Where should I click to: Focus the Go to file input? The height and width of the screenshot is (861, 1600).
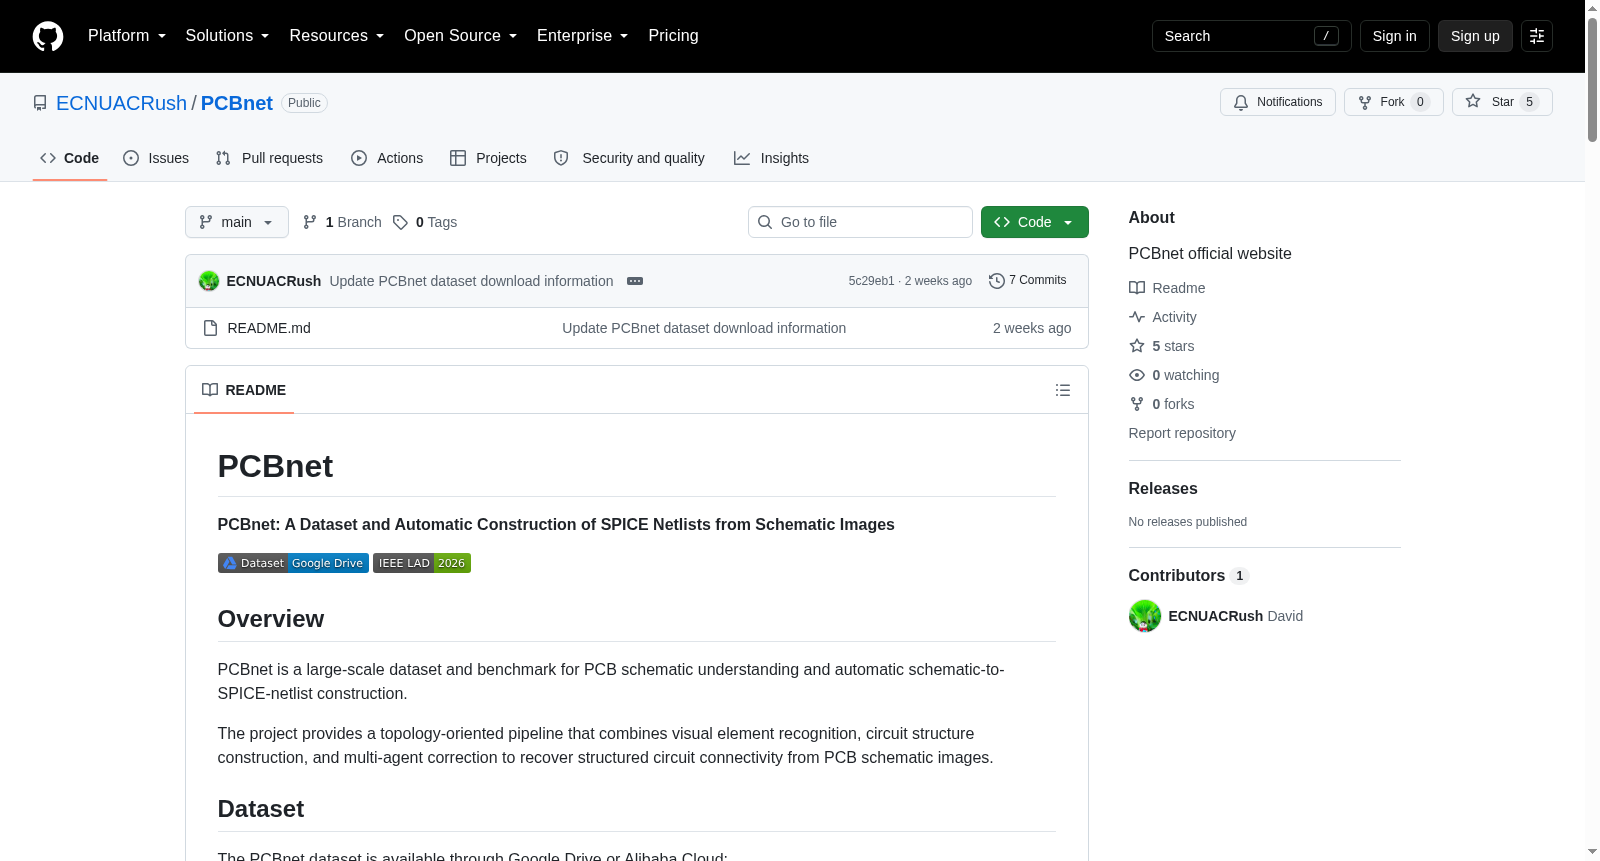[860, 222]
